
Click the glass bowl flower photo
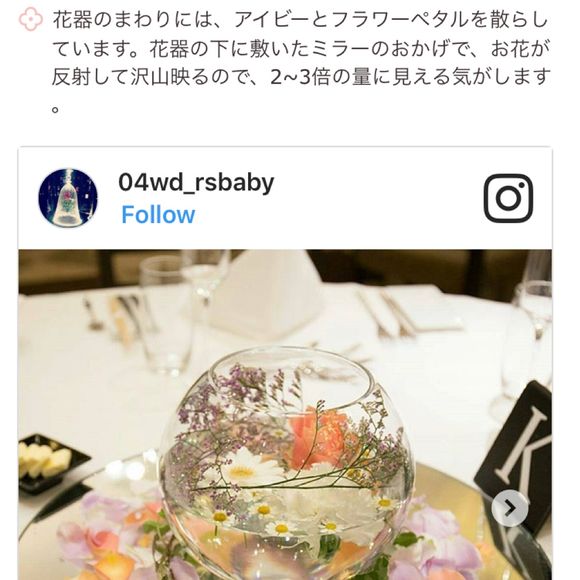tap(285, 415)
